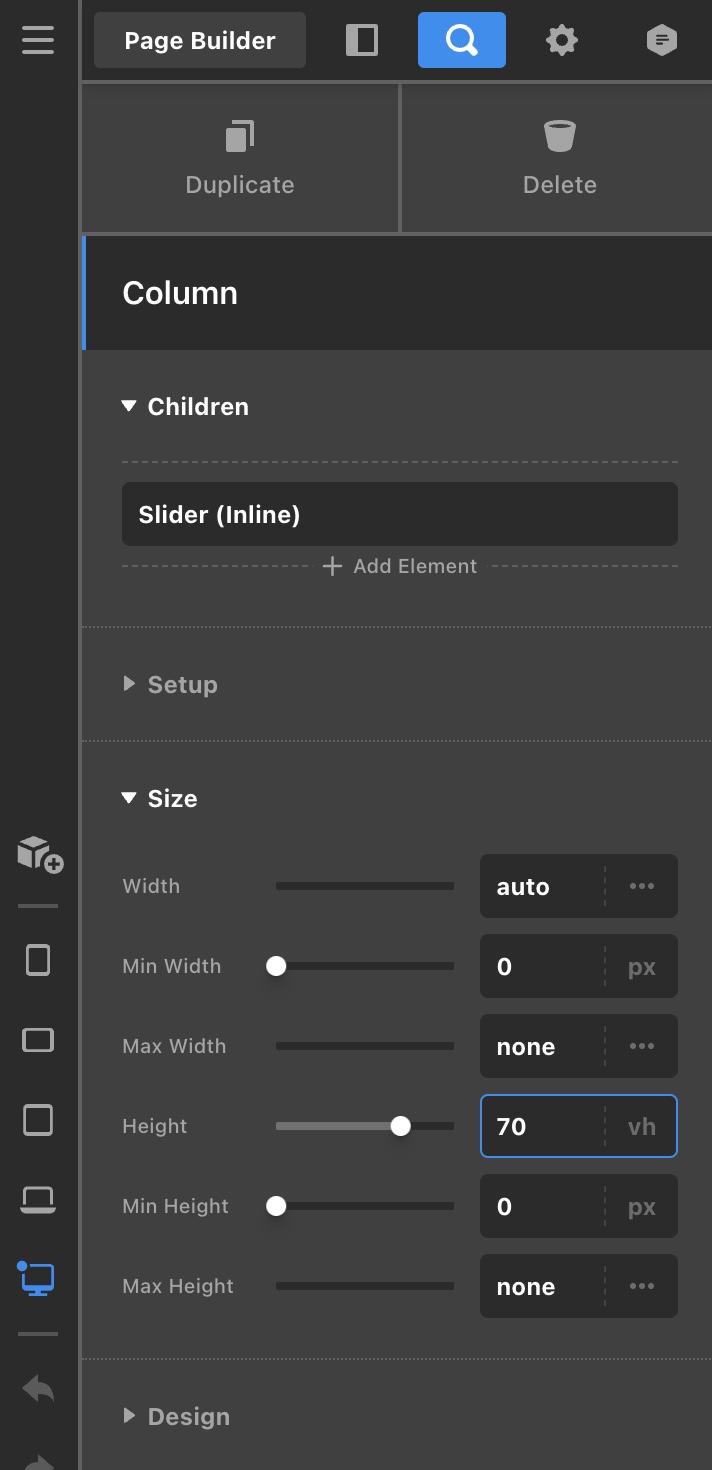Open the Page Builder tab
The height and width of the screenshot is (1470, 712).
[200, 40]
